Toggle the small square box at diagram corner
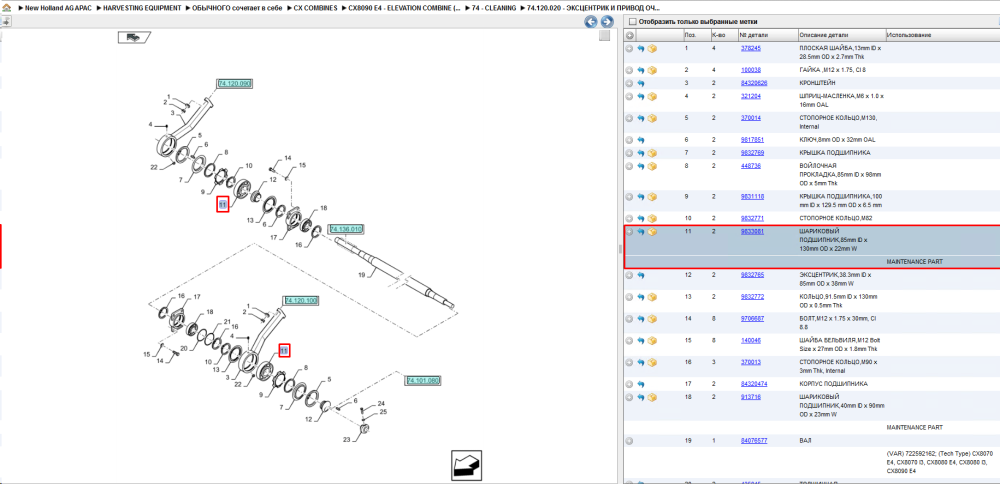 pos(605,36)
